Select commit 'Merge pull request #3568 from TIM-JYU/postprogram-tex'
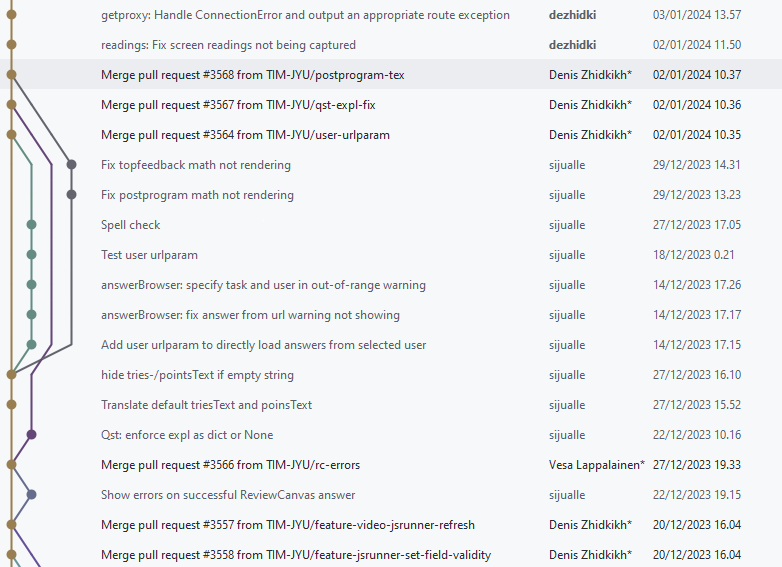Screen dimensions: 782x567 [x=252, y=75]
